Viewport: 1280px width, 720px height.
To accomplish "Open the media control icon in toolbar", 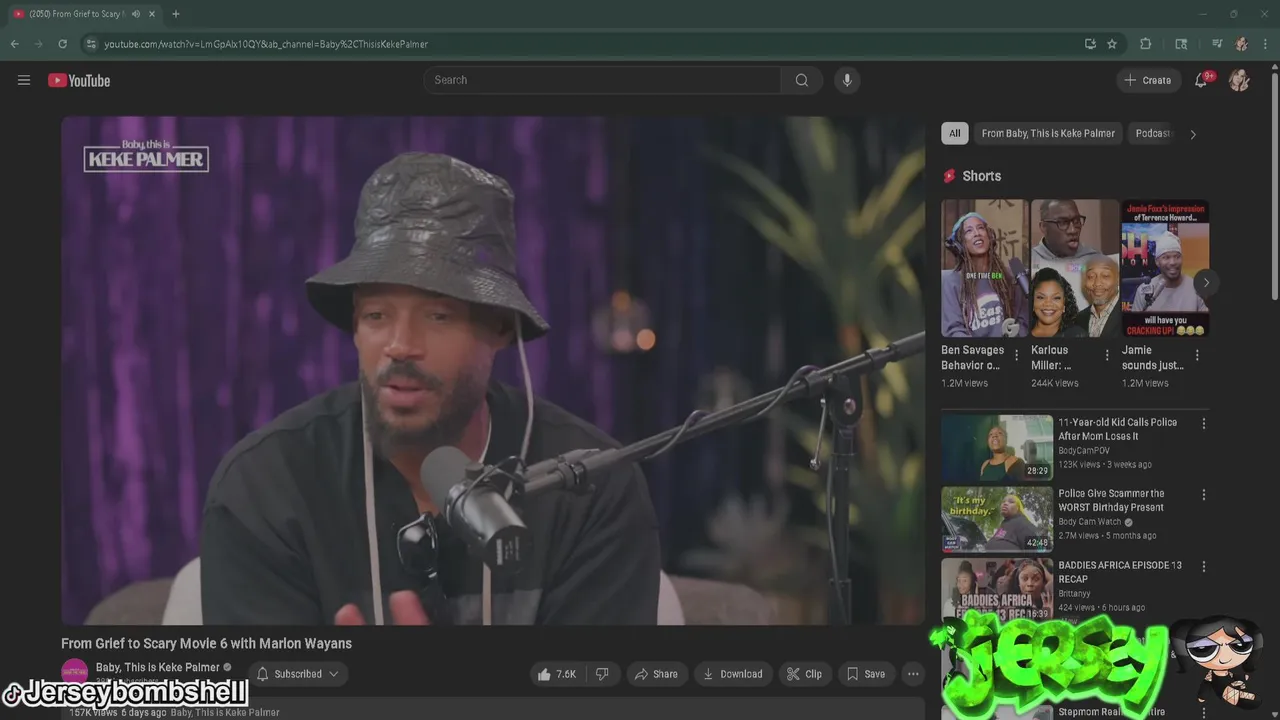I will (x=1217, y=44).
